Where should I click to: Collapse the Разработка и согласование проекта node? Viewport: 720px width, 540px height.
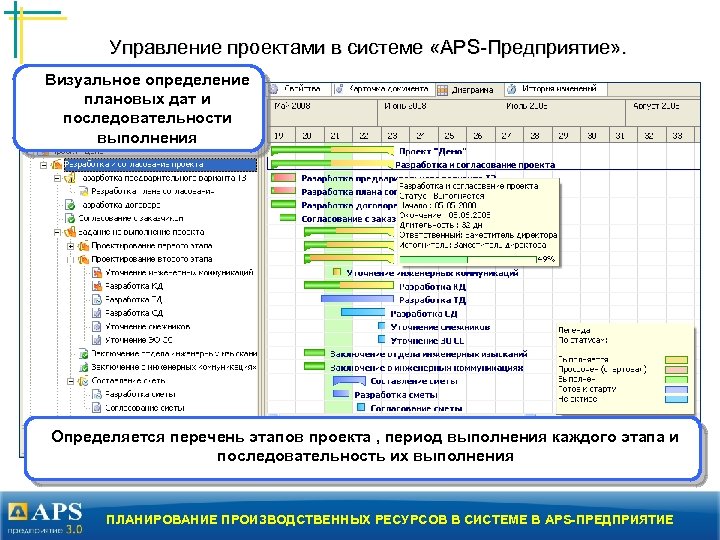coord(43,164)
